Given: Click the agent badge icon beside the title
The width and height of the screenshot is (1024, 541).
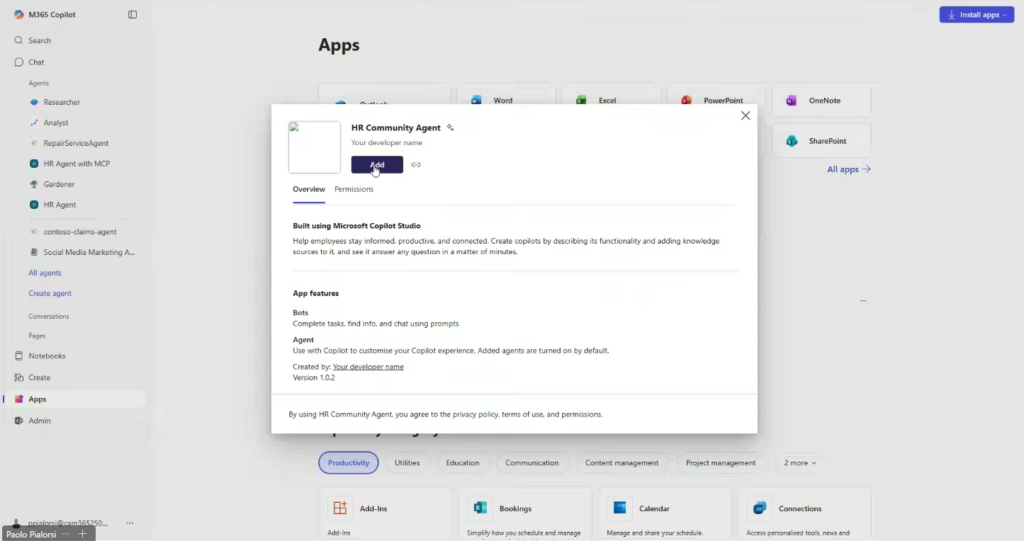Looking at the screenshot, I should pyautogui.click(x=450, y=127).
